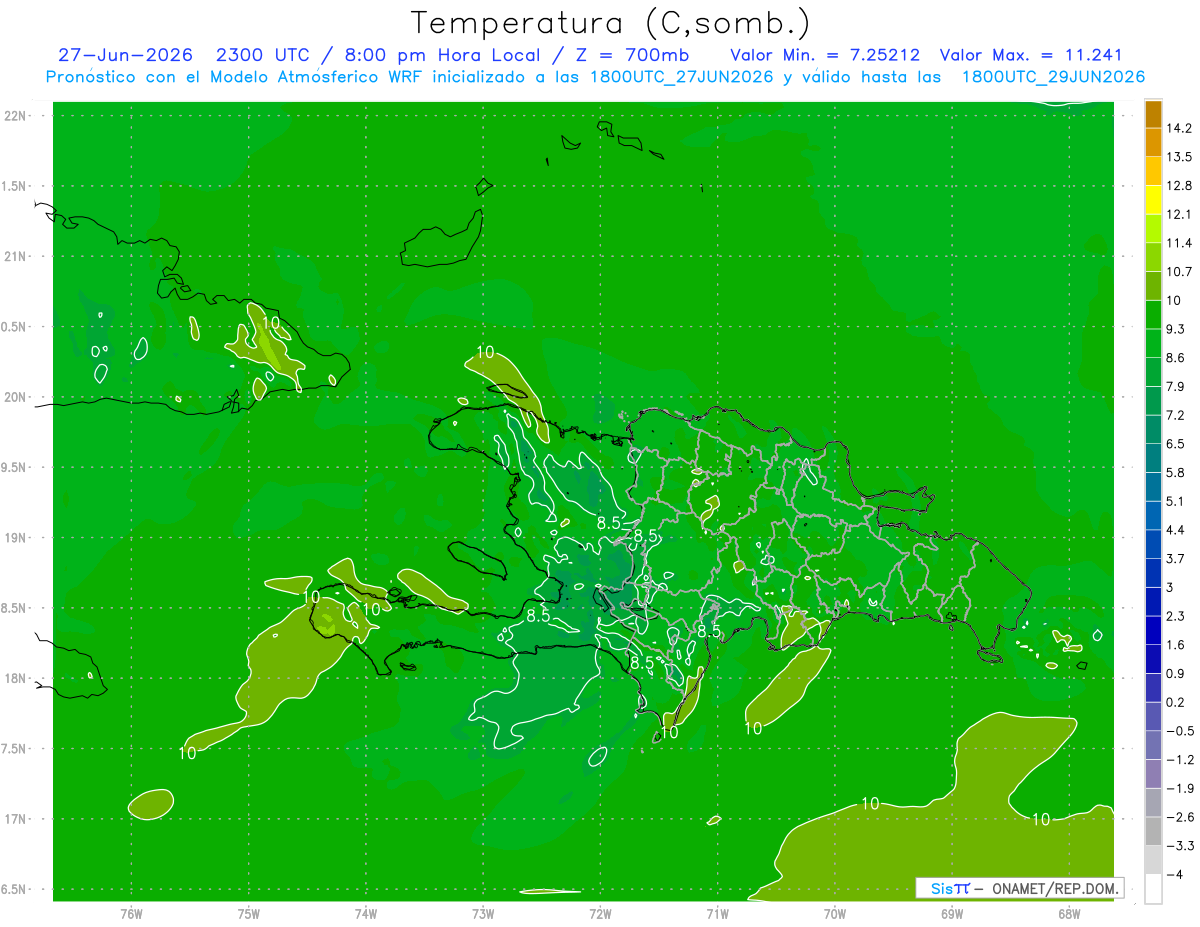Click the "73W" longitude axis label
1200x927 pixels.
pos(483,914)
